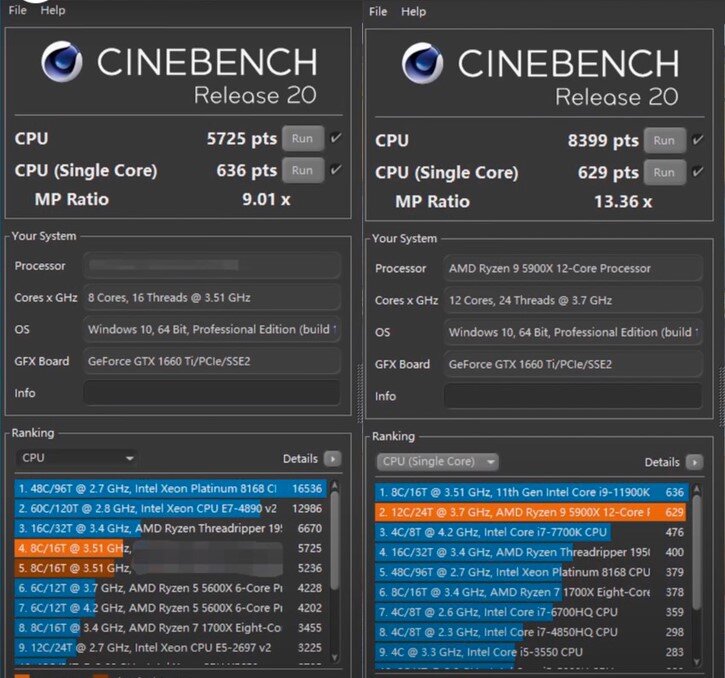
Task: Click the 13.36 x MP Ratio value
Action: 623,202
